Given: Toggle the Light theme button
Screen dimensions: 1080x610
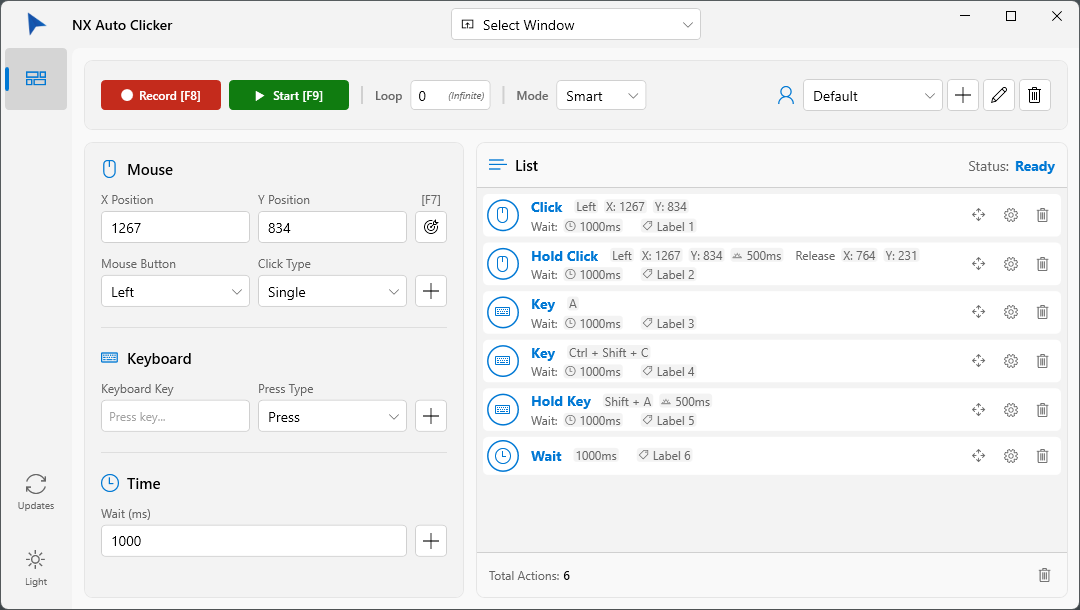Looking at the screenshot, I should (36, 568).
